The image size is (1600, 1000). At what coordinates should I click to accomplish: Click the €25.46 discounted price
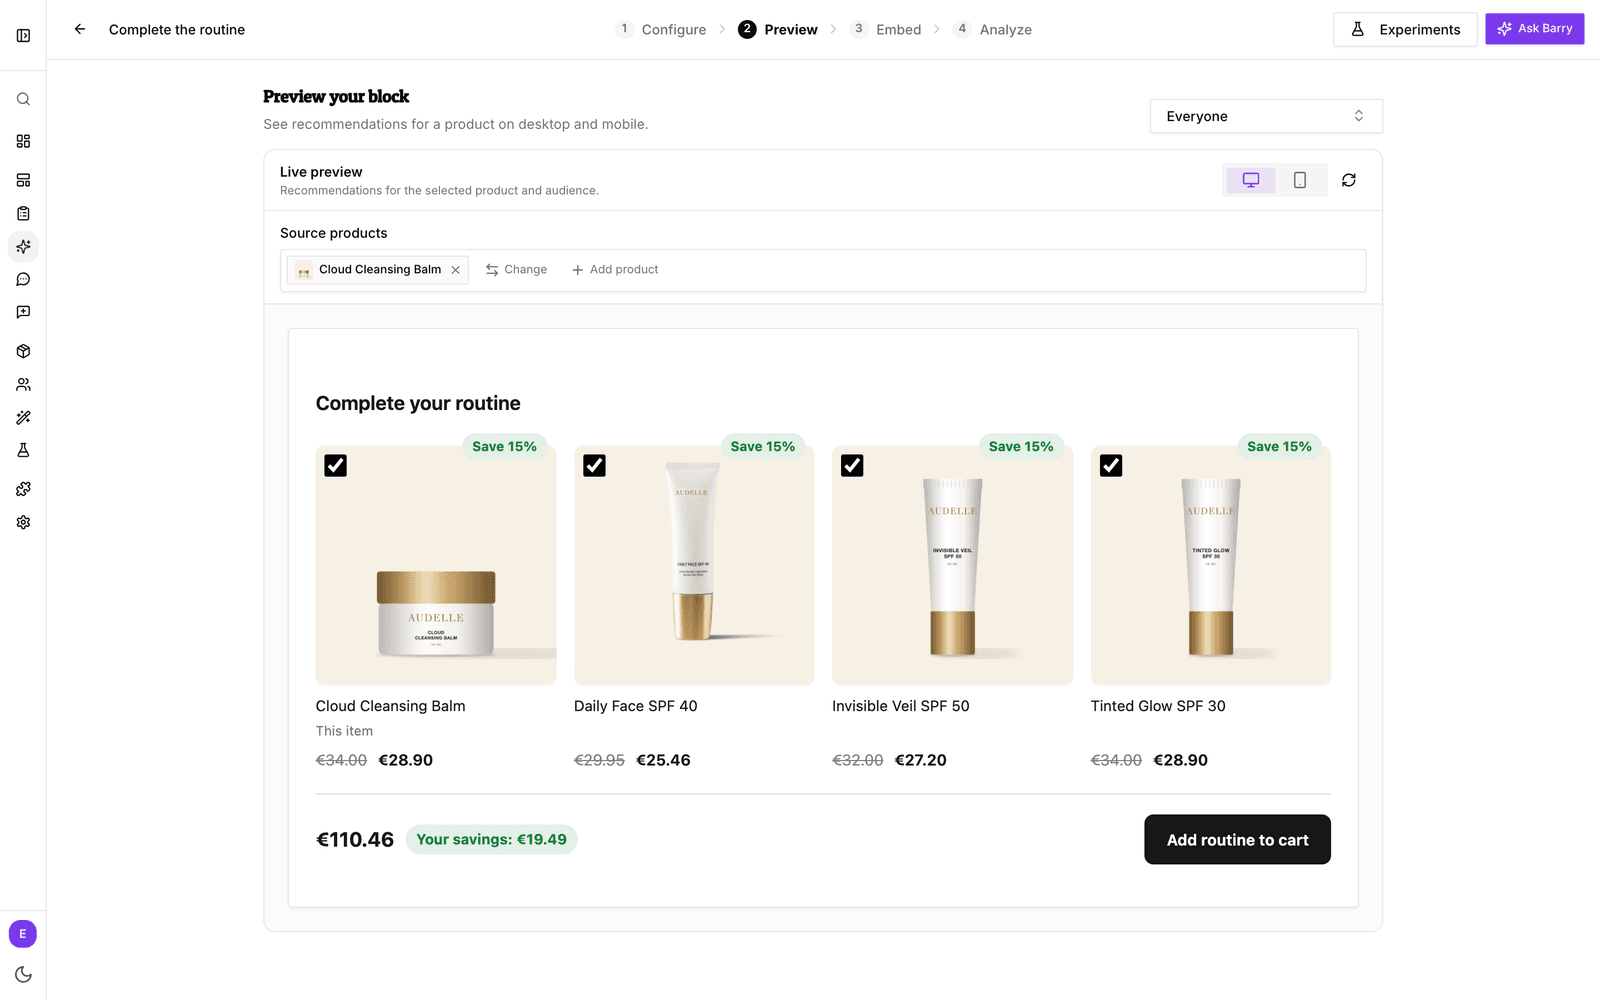pyautogui.click(x=663, y=761)
